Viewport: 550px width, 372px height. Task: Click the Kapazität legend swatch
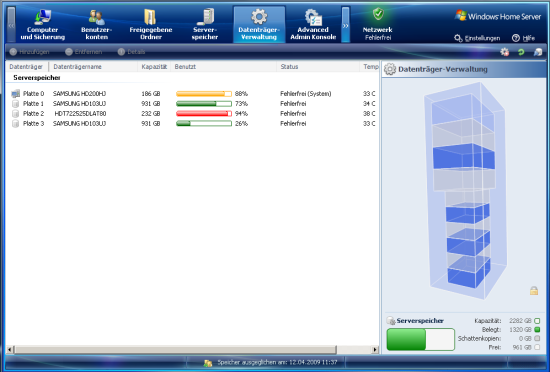[537, 321]
